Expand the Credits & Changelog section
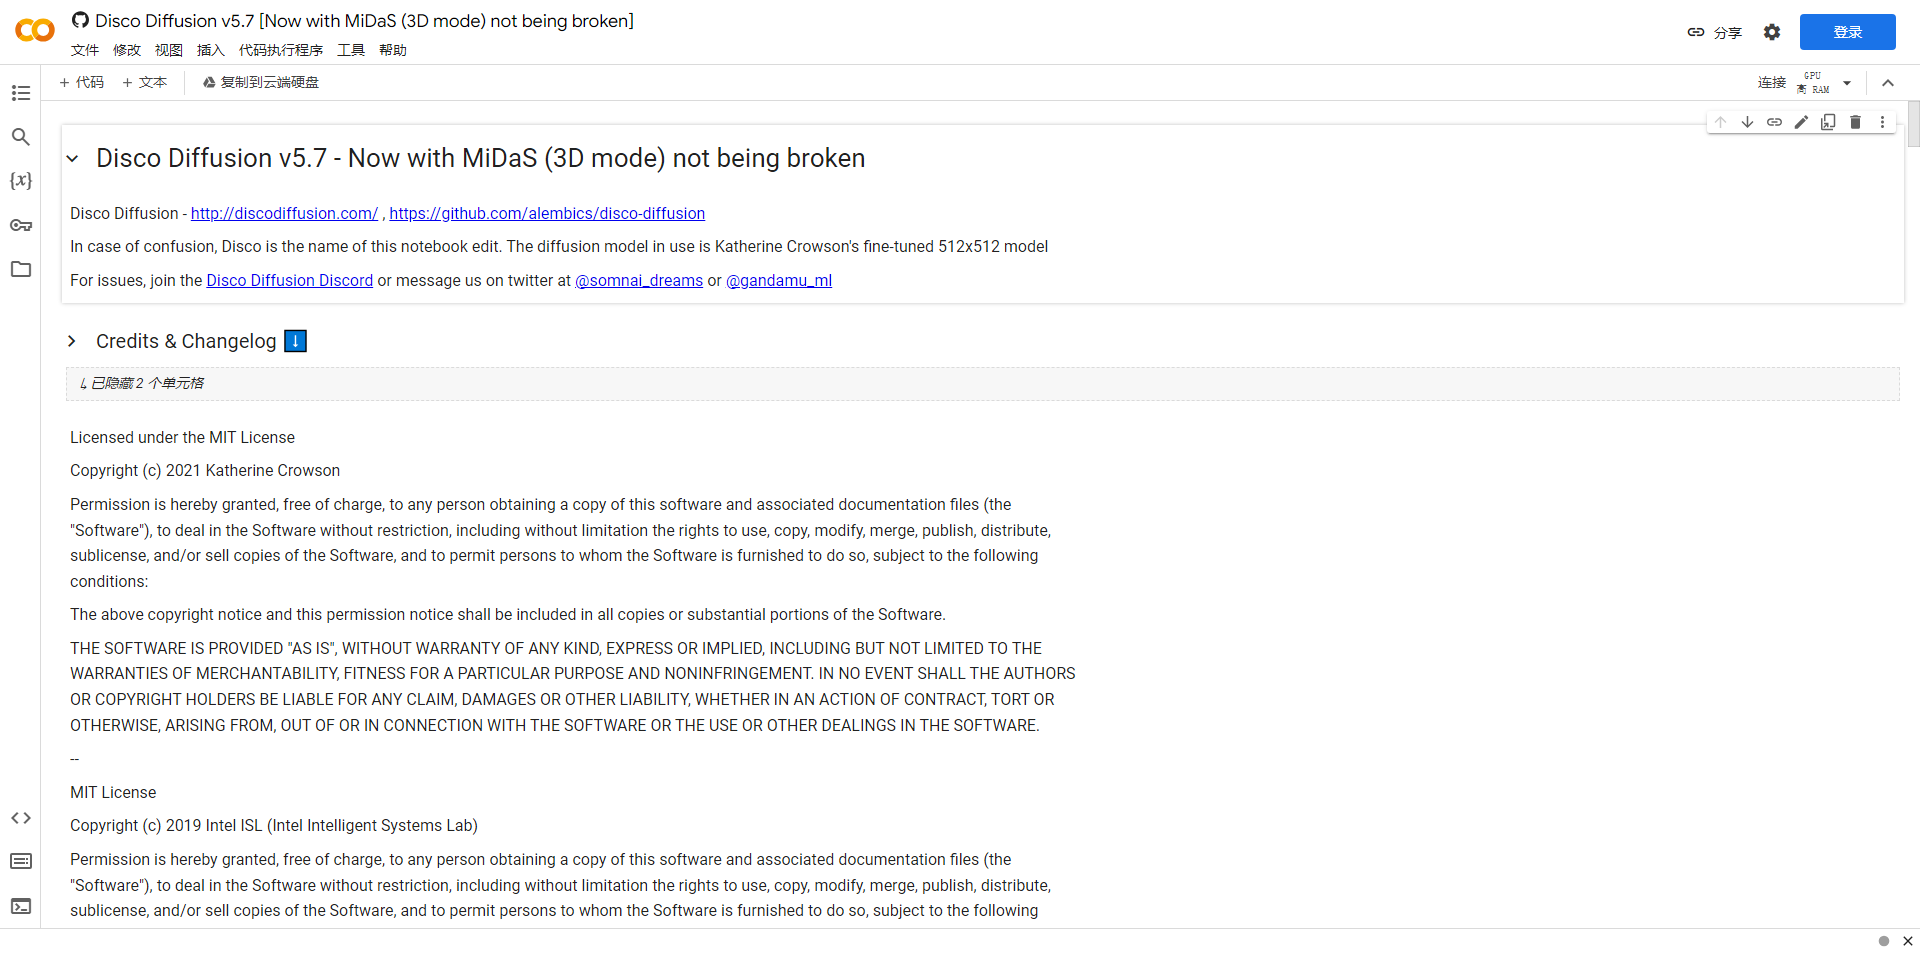1920x953 pixels. click(x=72, y=341)
